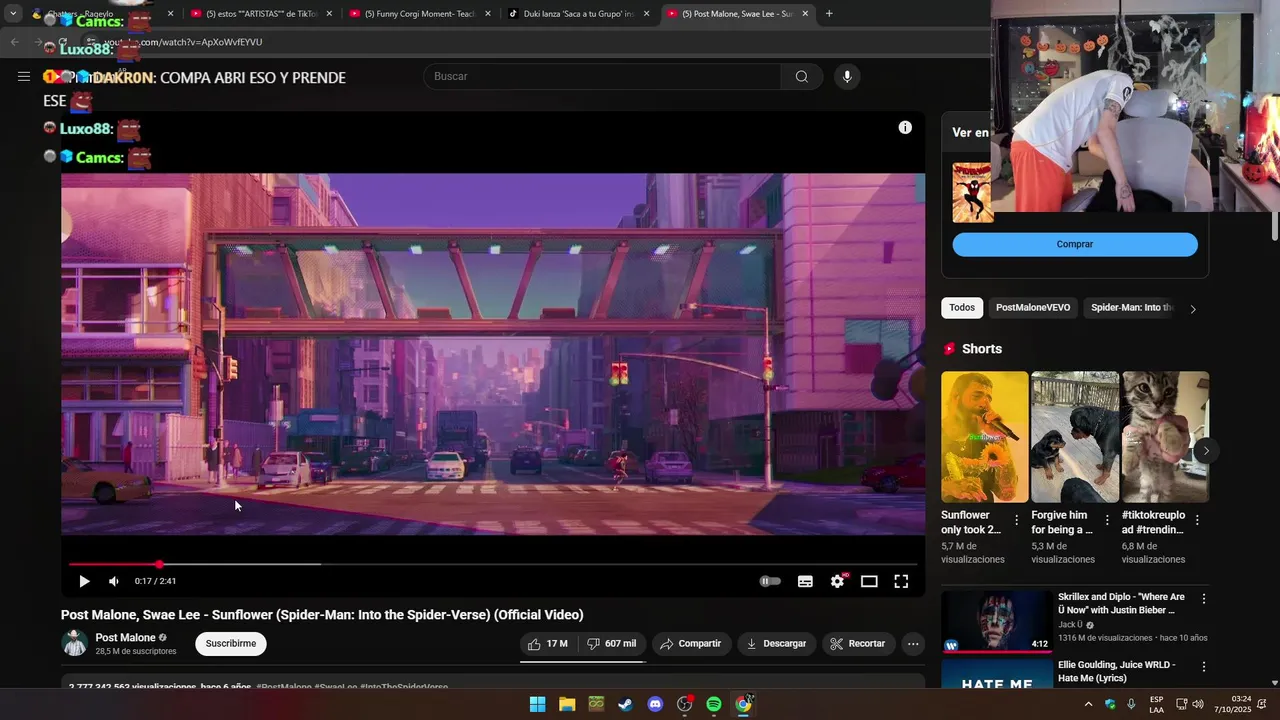
Task: Open Steam from taskbar
Action: [625, 704]
